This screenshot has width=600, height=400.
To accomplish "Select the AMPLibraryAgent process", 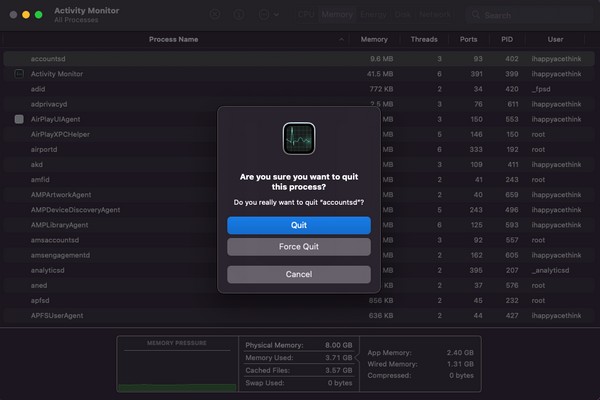I will 59,225.
